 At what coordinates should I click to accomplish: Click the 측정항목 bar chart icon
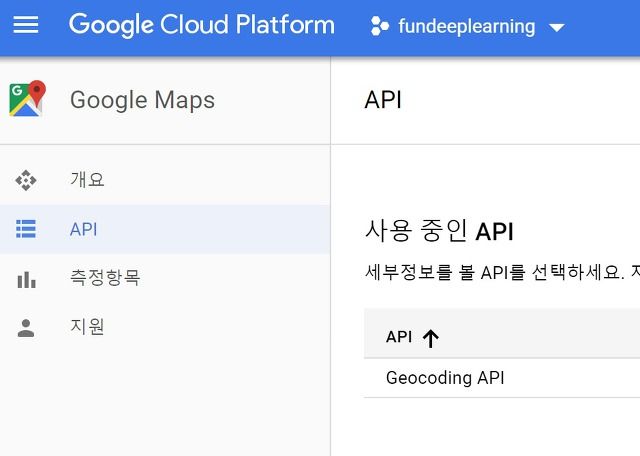coord(26,279)
